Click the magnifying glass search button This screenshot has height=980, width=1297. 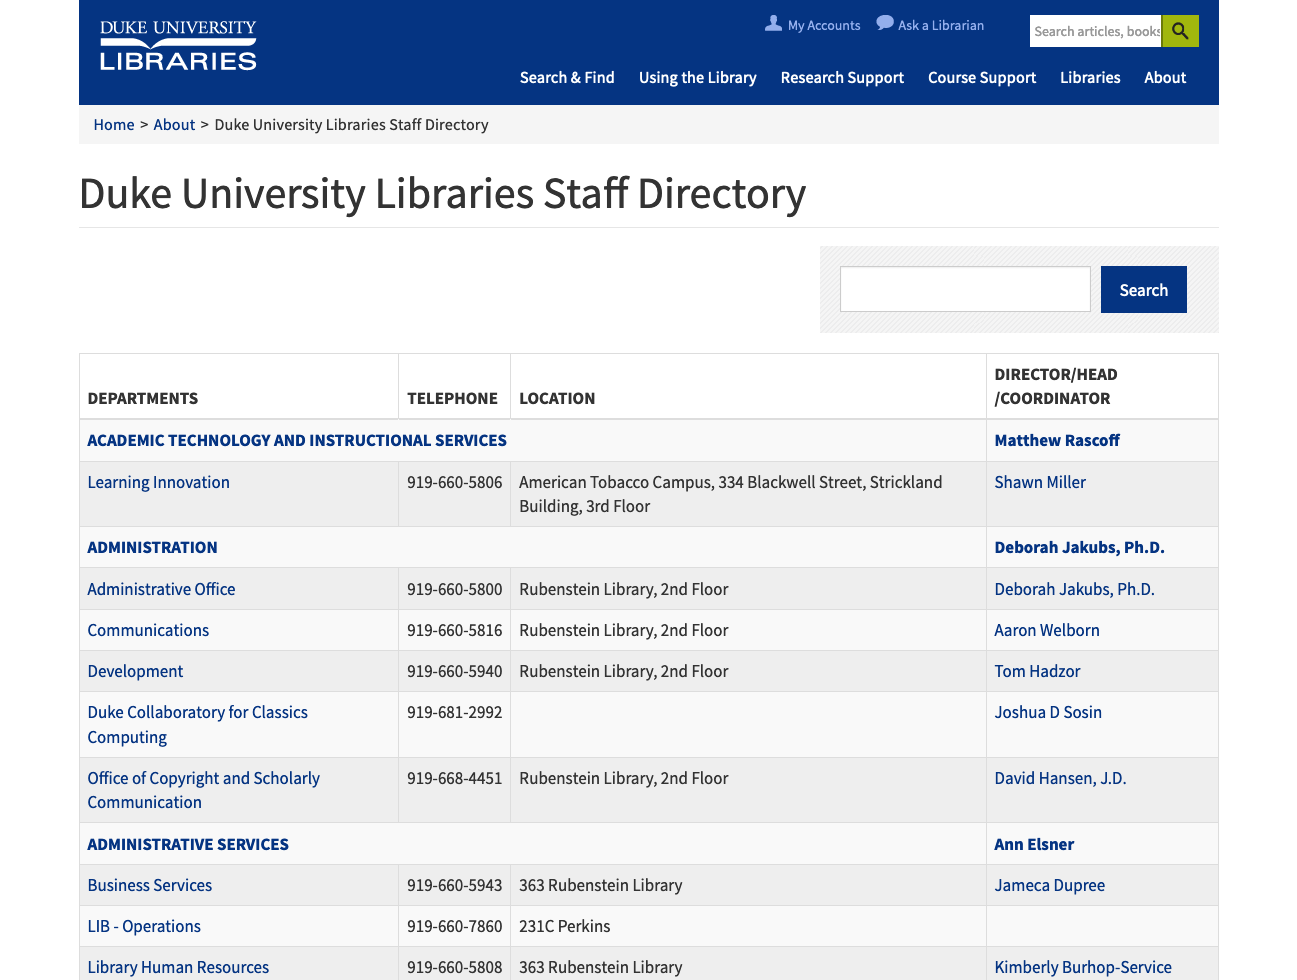[1180, 31]
